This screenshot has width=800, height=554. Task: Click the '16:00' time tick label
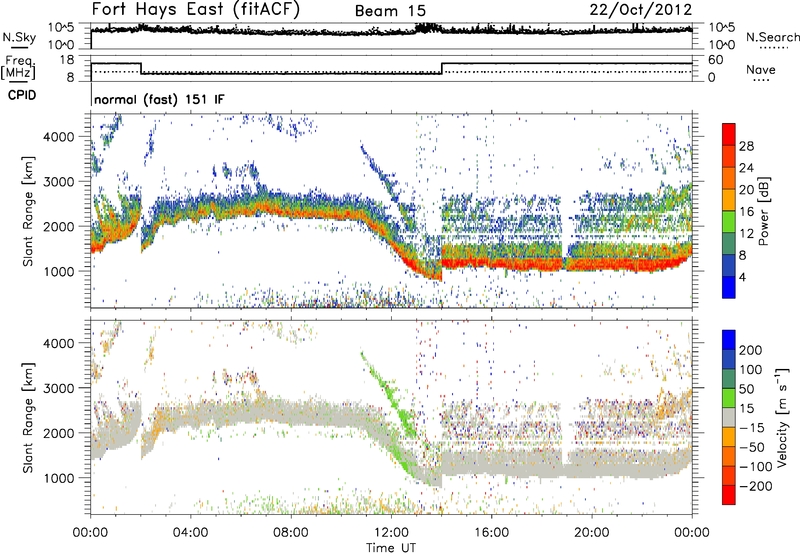coord(491,533)
